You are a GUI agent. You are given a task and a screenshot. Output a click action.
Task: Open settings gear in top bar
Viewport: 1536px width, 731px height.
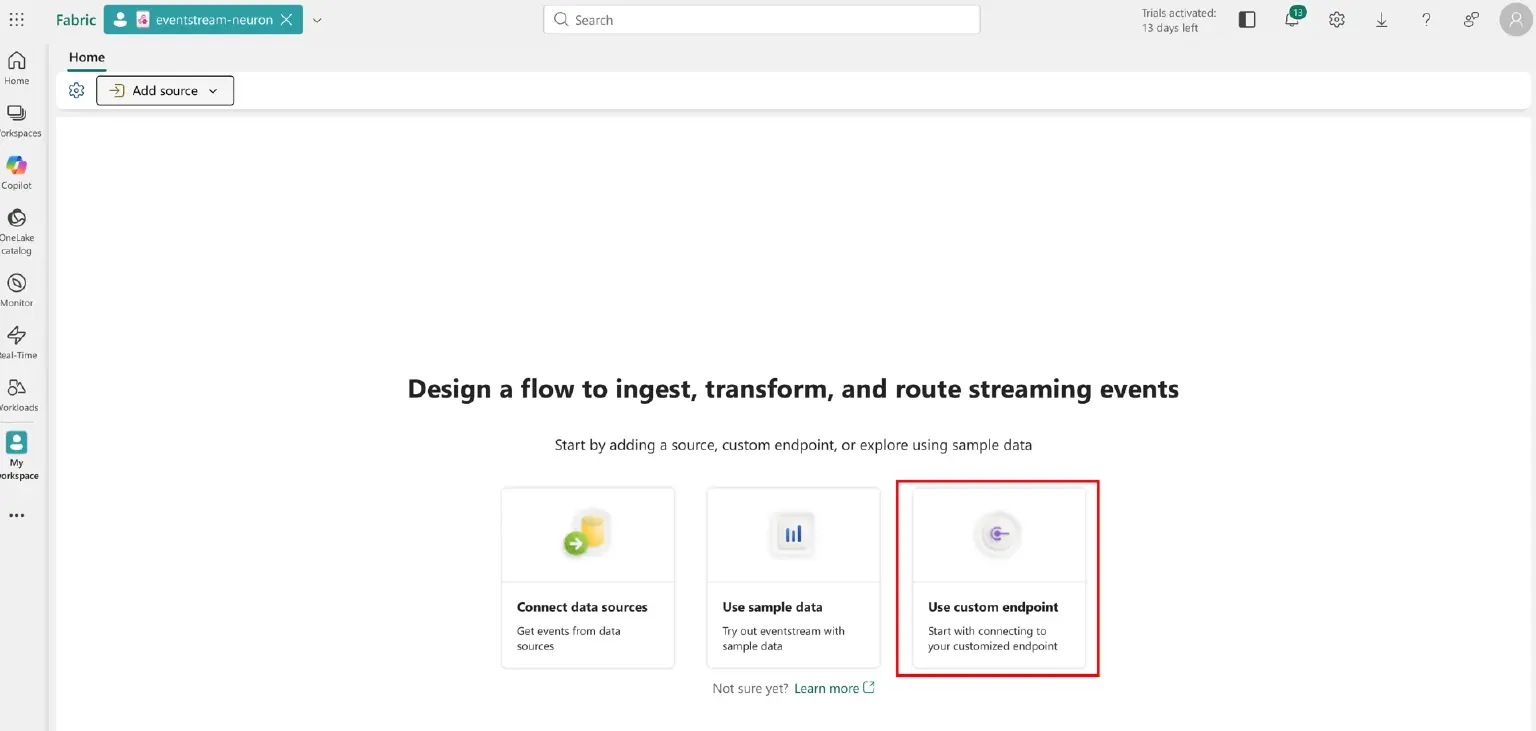tap(1337, 20)
